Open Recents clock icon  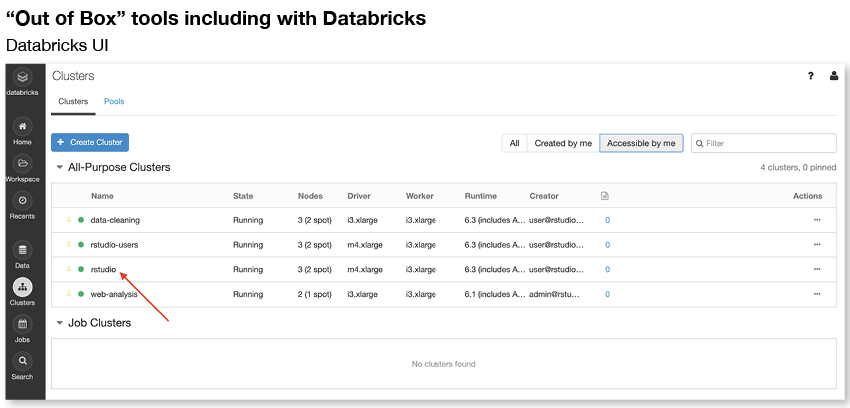22,200
